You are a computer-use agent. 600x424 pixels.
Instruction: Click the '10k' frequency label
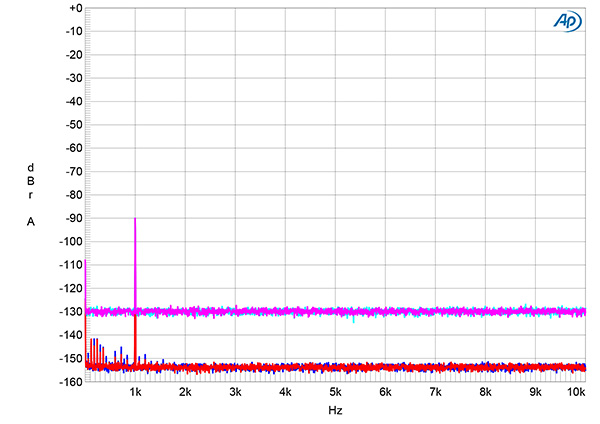(x=576, y=392)
